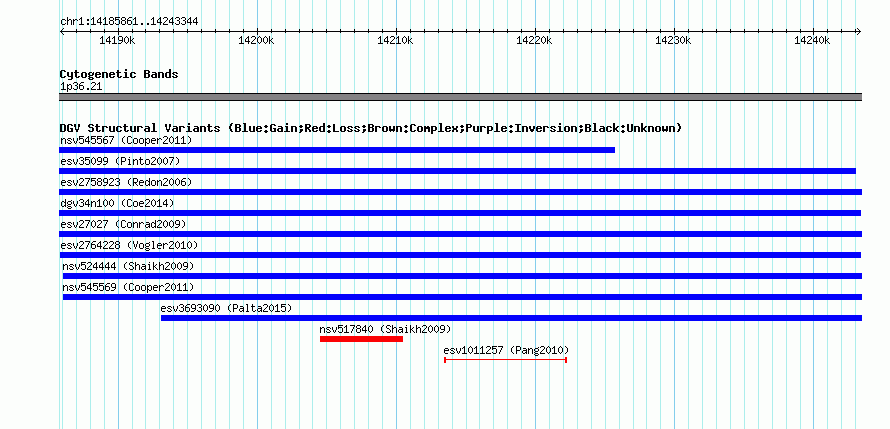
Task: Click the 14200k ruler label
Action: tap(257, 40)
